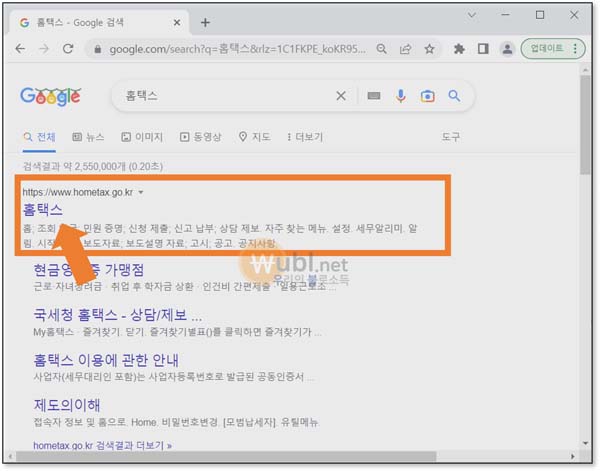600x471 pixels.
Task: Click the scroll down arrow
Action: 585,443
